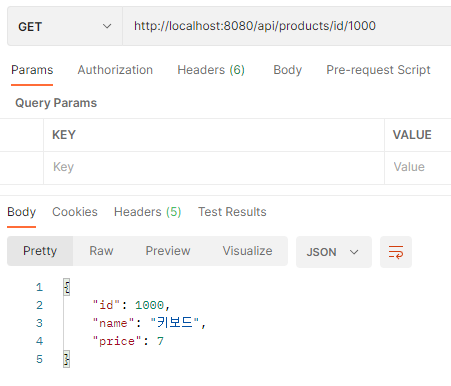
Task: Open the response Headers (5) tab
Action: click(147, 212)
